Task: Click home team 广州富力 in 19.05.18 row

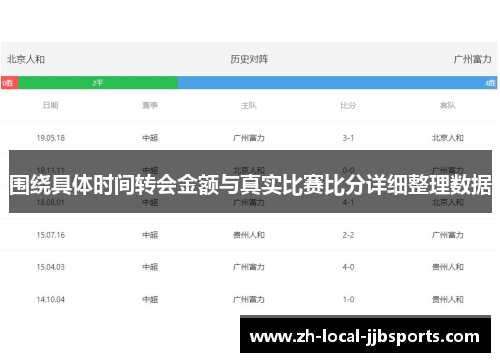Action: coord(249,138)
